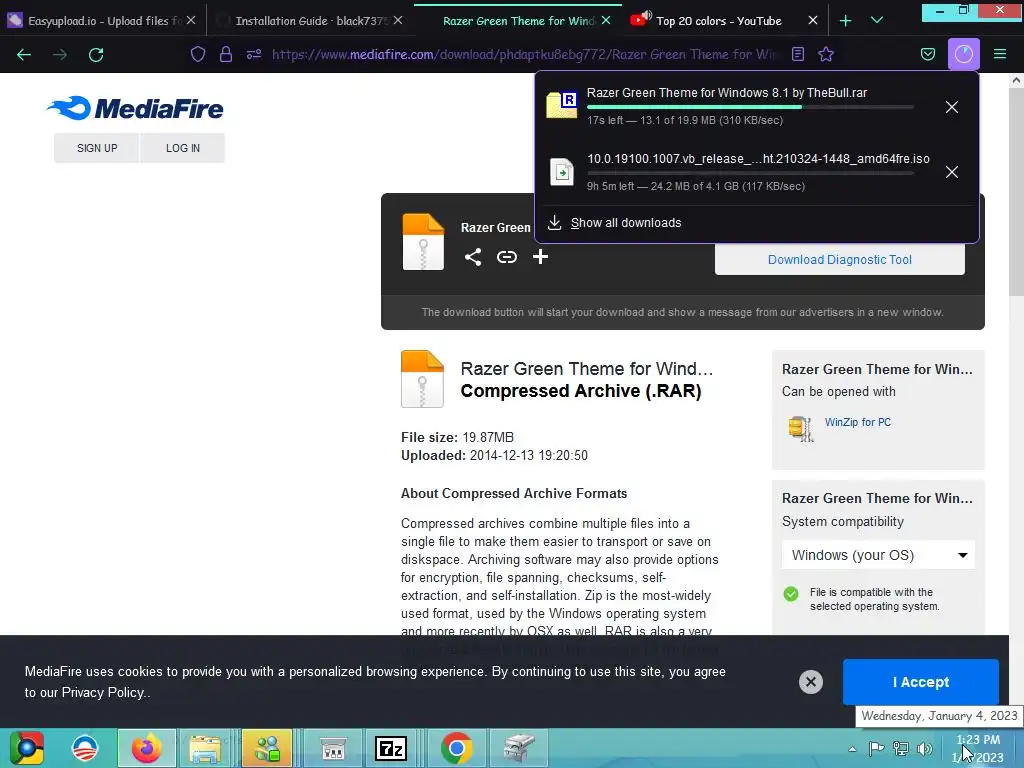Click the archive thumbnail beside Compressed Archive

point(423,379)
